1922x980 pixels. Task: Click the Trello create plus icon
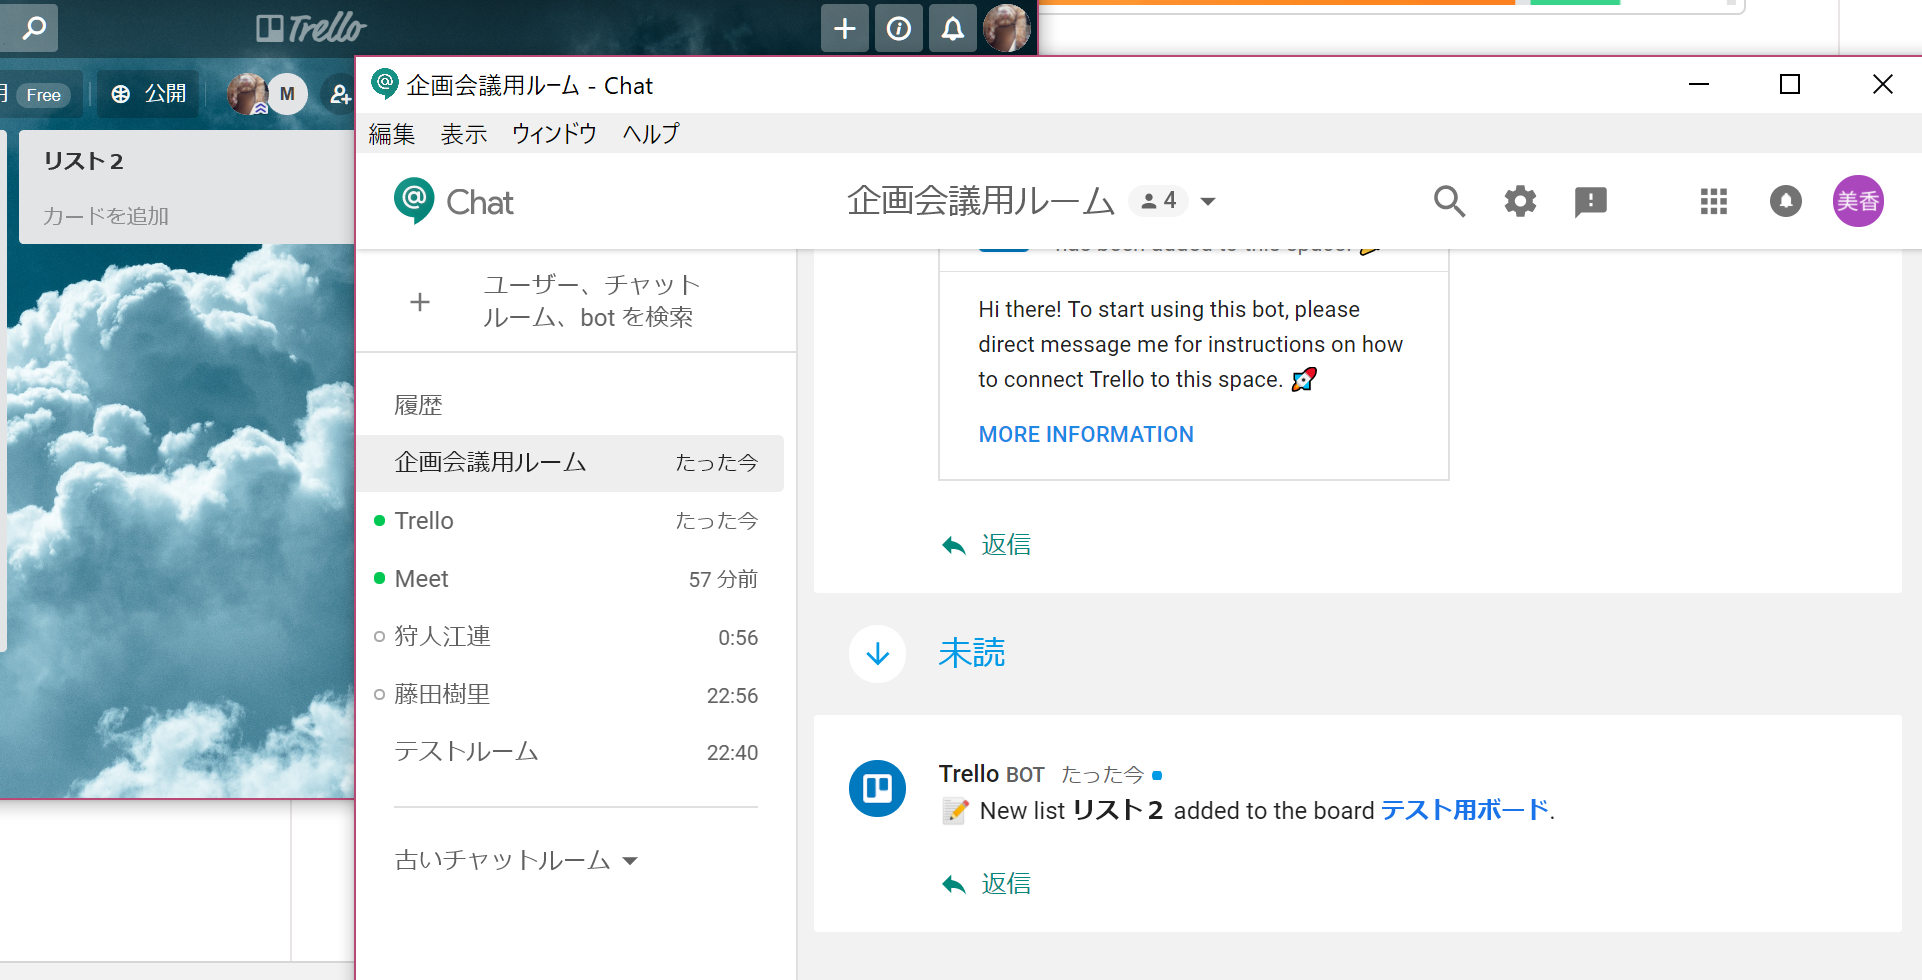[x=844, y=29]
